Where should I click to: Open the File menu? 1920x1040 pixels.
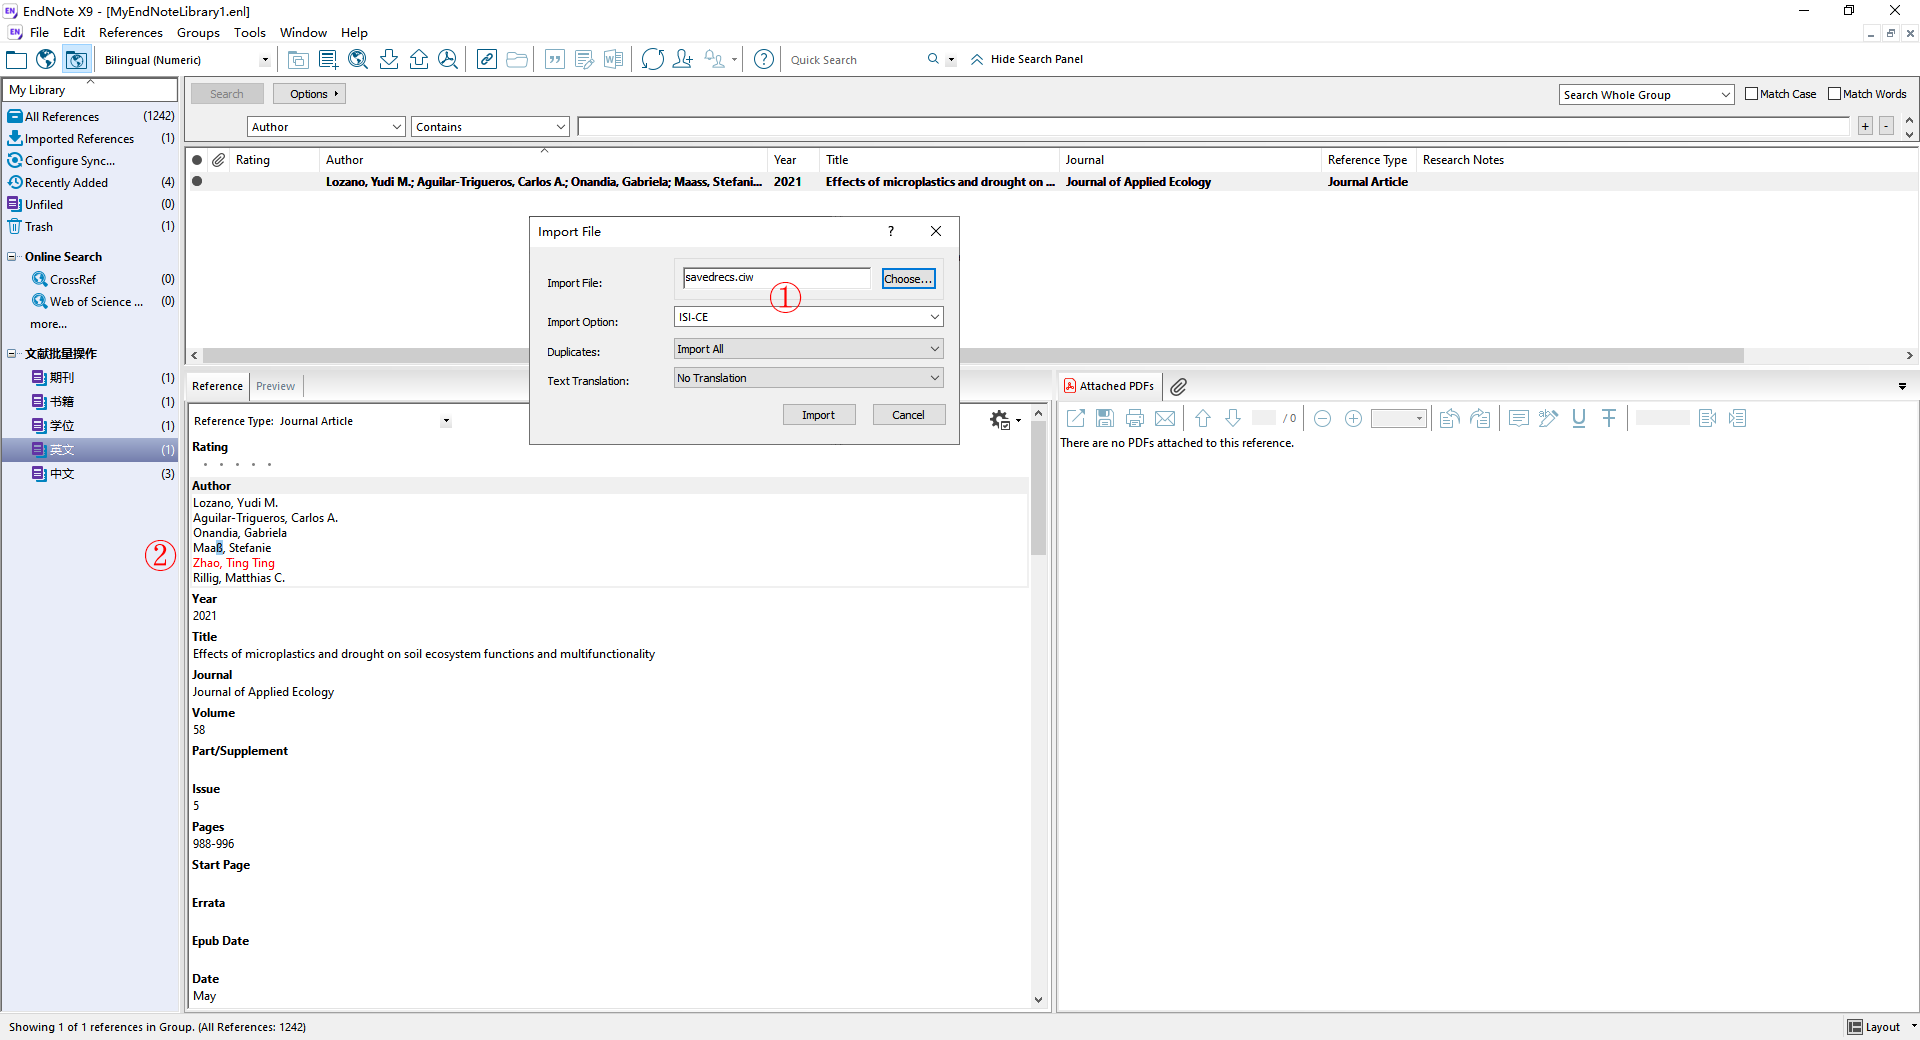click(x=39, y=32)
